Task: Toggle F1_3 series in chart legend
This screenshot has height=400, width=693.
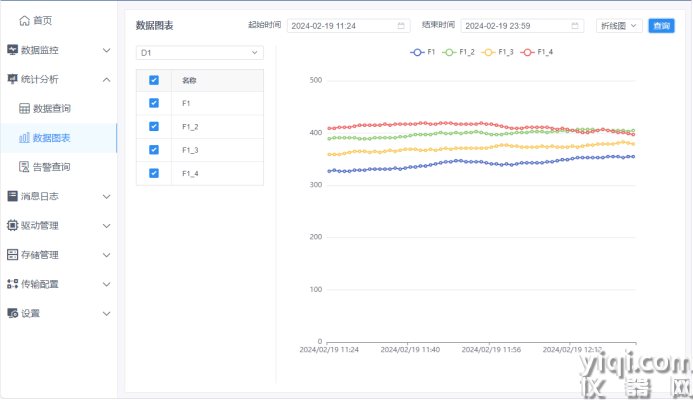Action: [x=497, y=52]
